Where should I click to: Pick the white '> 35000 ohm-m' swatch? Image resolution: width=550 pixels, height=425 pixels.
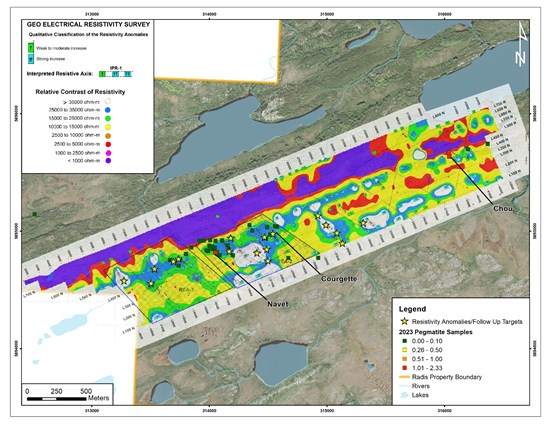tap(108, 102)
